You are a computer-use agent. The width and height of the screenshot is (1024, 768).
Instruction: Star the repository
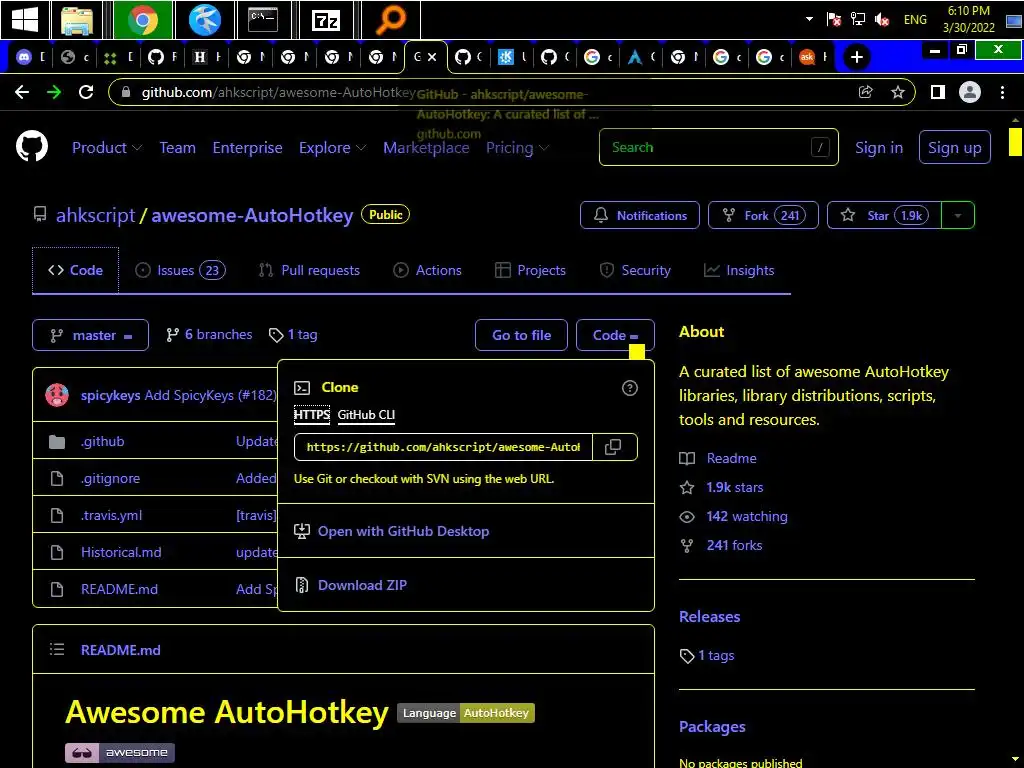(884, 216)
